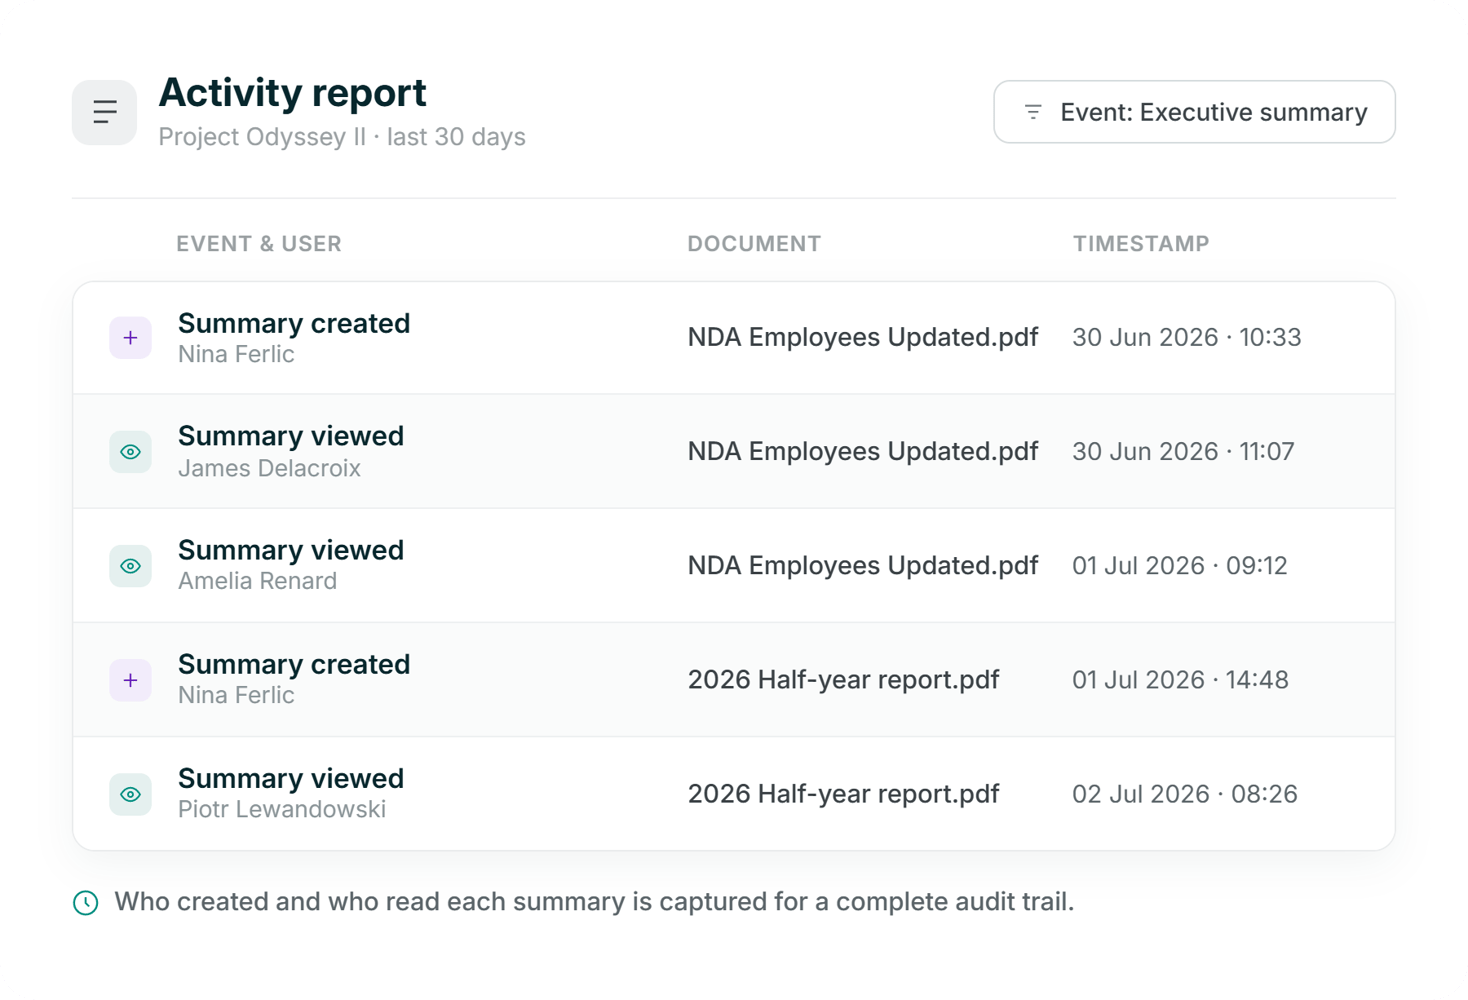This screenshot has width=1468, height=1000.
Task: Click timestamp 30 Jun 2026 · 10:33
Action: tap(1187, 338)
